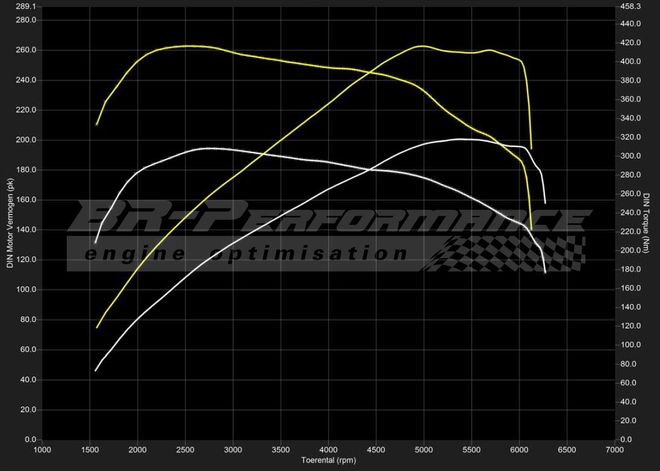
Task: Click the 1000 tick on the rpm axis
Action: pyautogui.click(x=43, y=450)
